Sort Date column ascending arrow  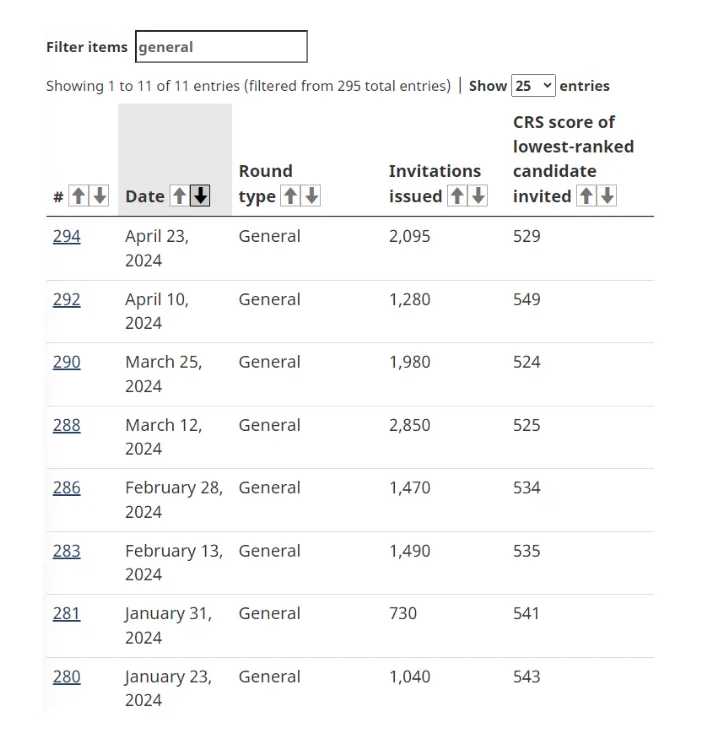(179, 196)
